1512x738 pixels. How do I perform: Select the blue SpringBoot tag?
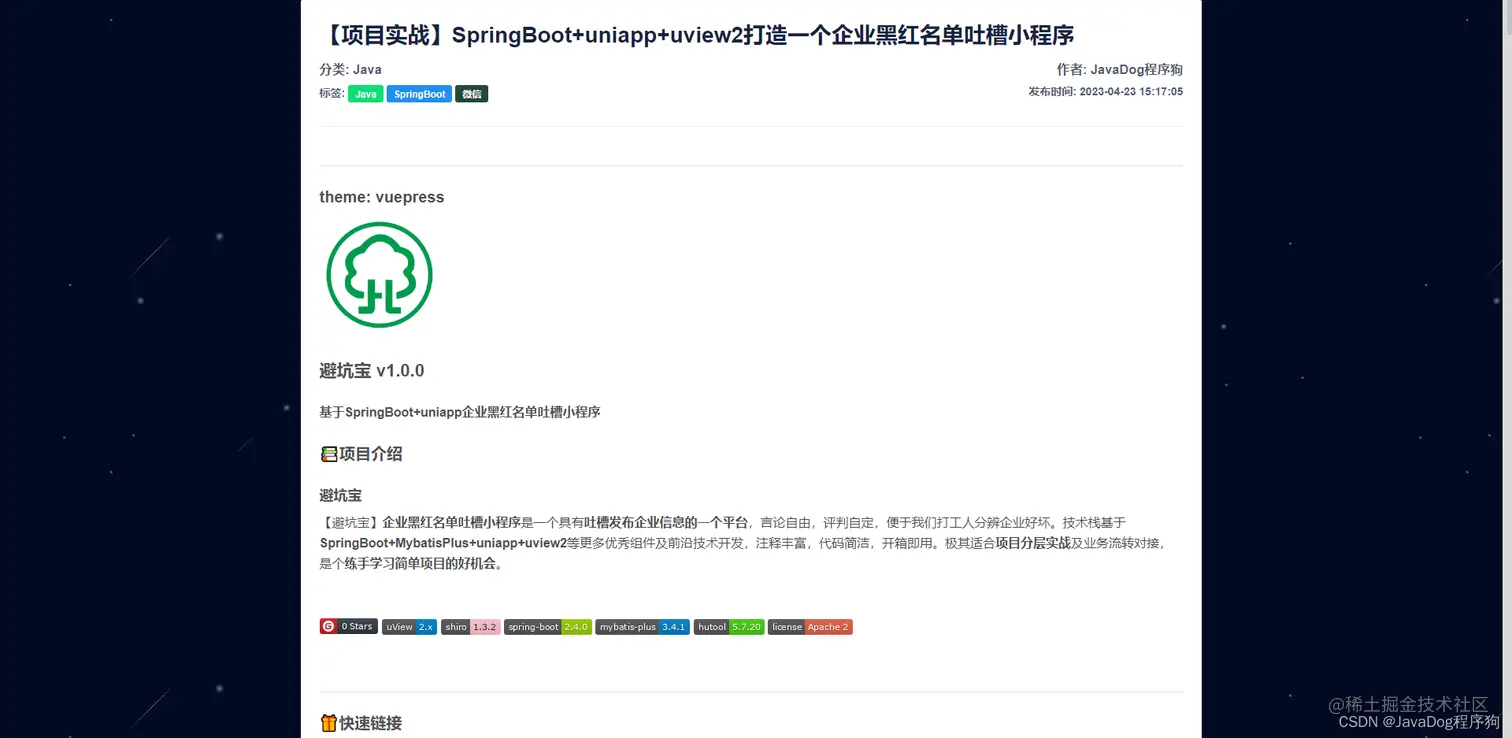coord(418,93)
